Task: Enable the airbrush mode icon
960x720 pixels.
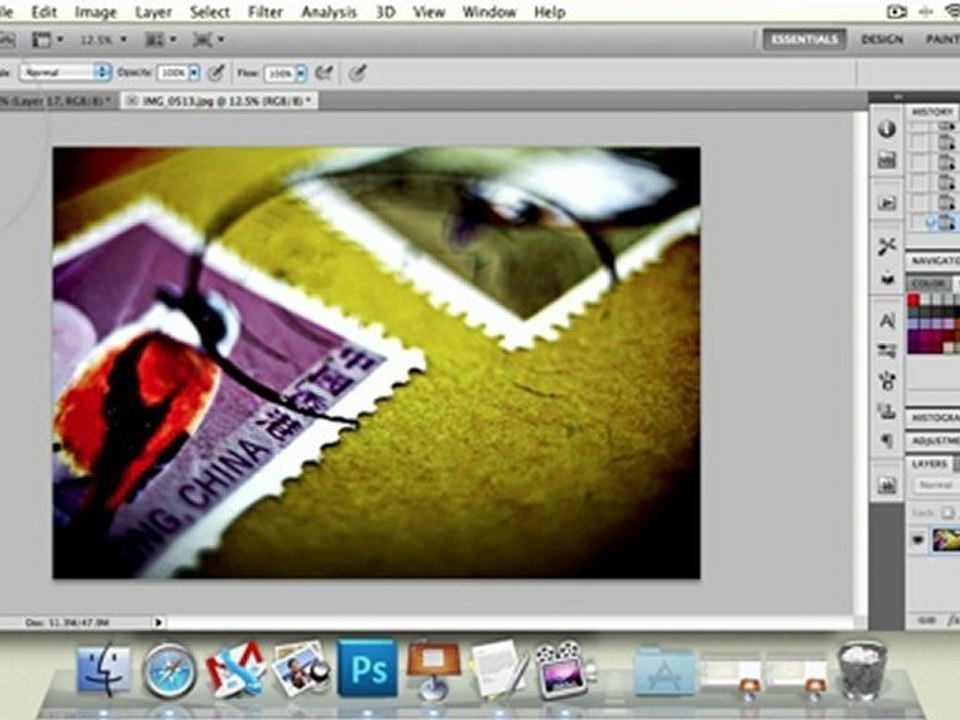Action: pos(324,73)
